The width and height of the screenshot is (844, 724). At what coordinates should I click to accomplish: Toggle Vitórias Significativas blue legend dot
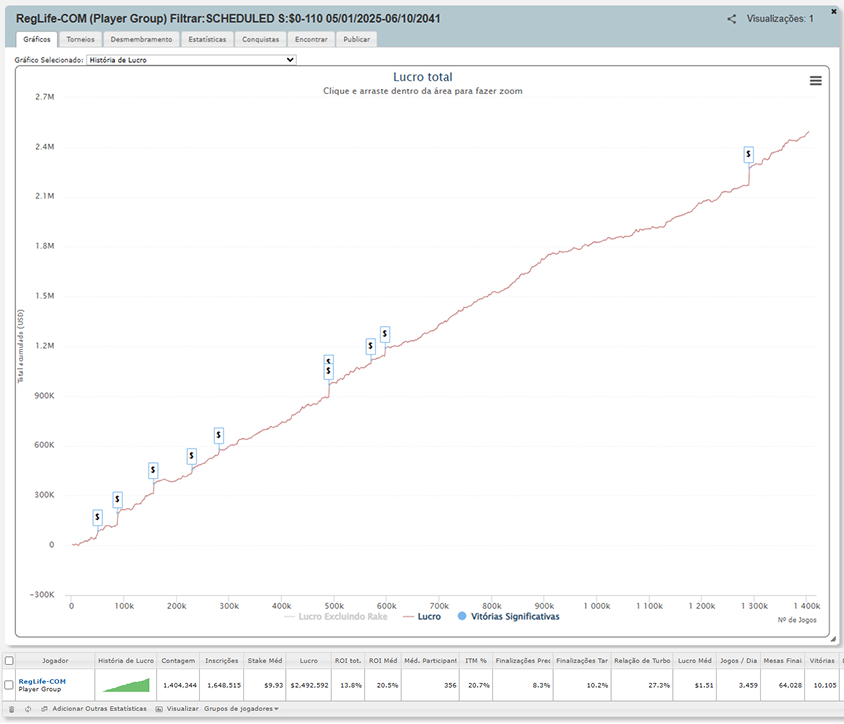pos(462,616)
